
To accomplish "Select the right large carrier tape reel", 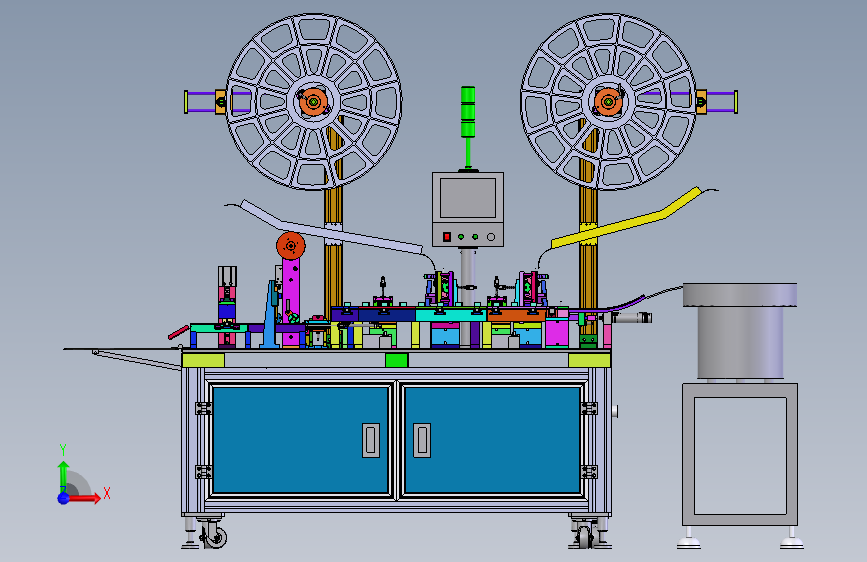I will point(608,102).
